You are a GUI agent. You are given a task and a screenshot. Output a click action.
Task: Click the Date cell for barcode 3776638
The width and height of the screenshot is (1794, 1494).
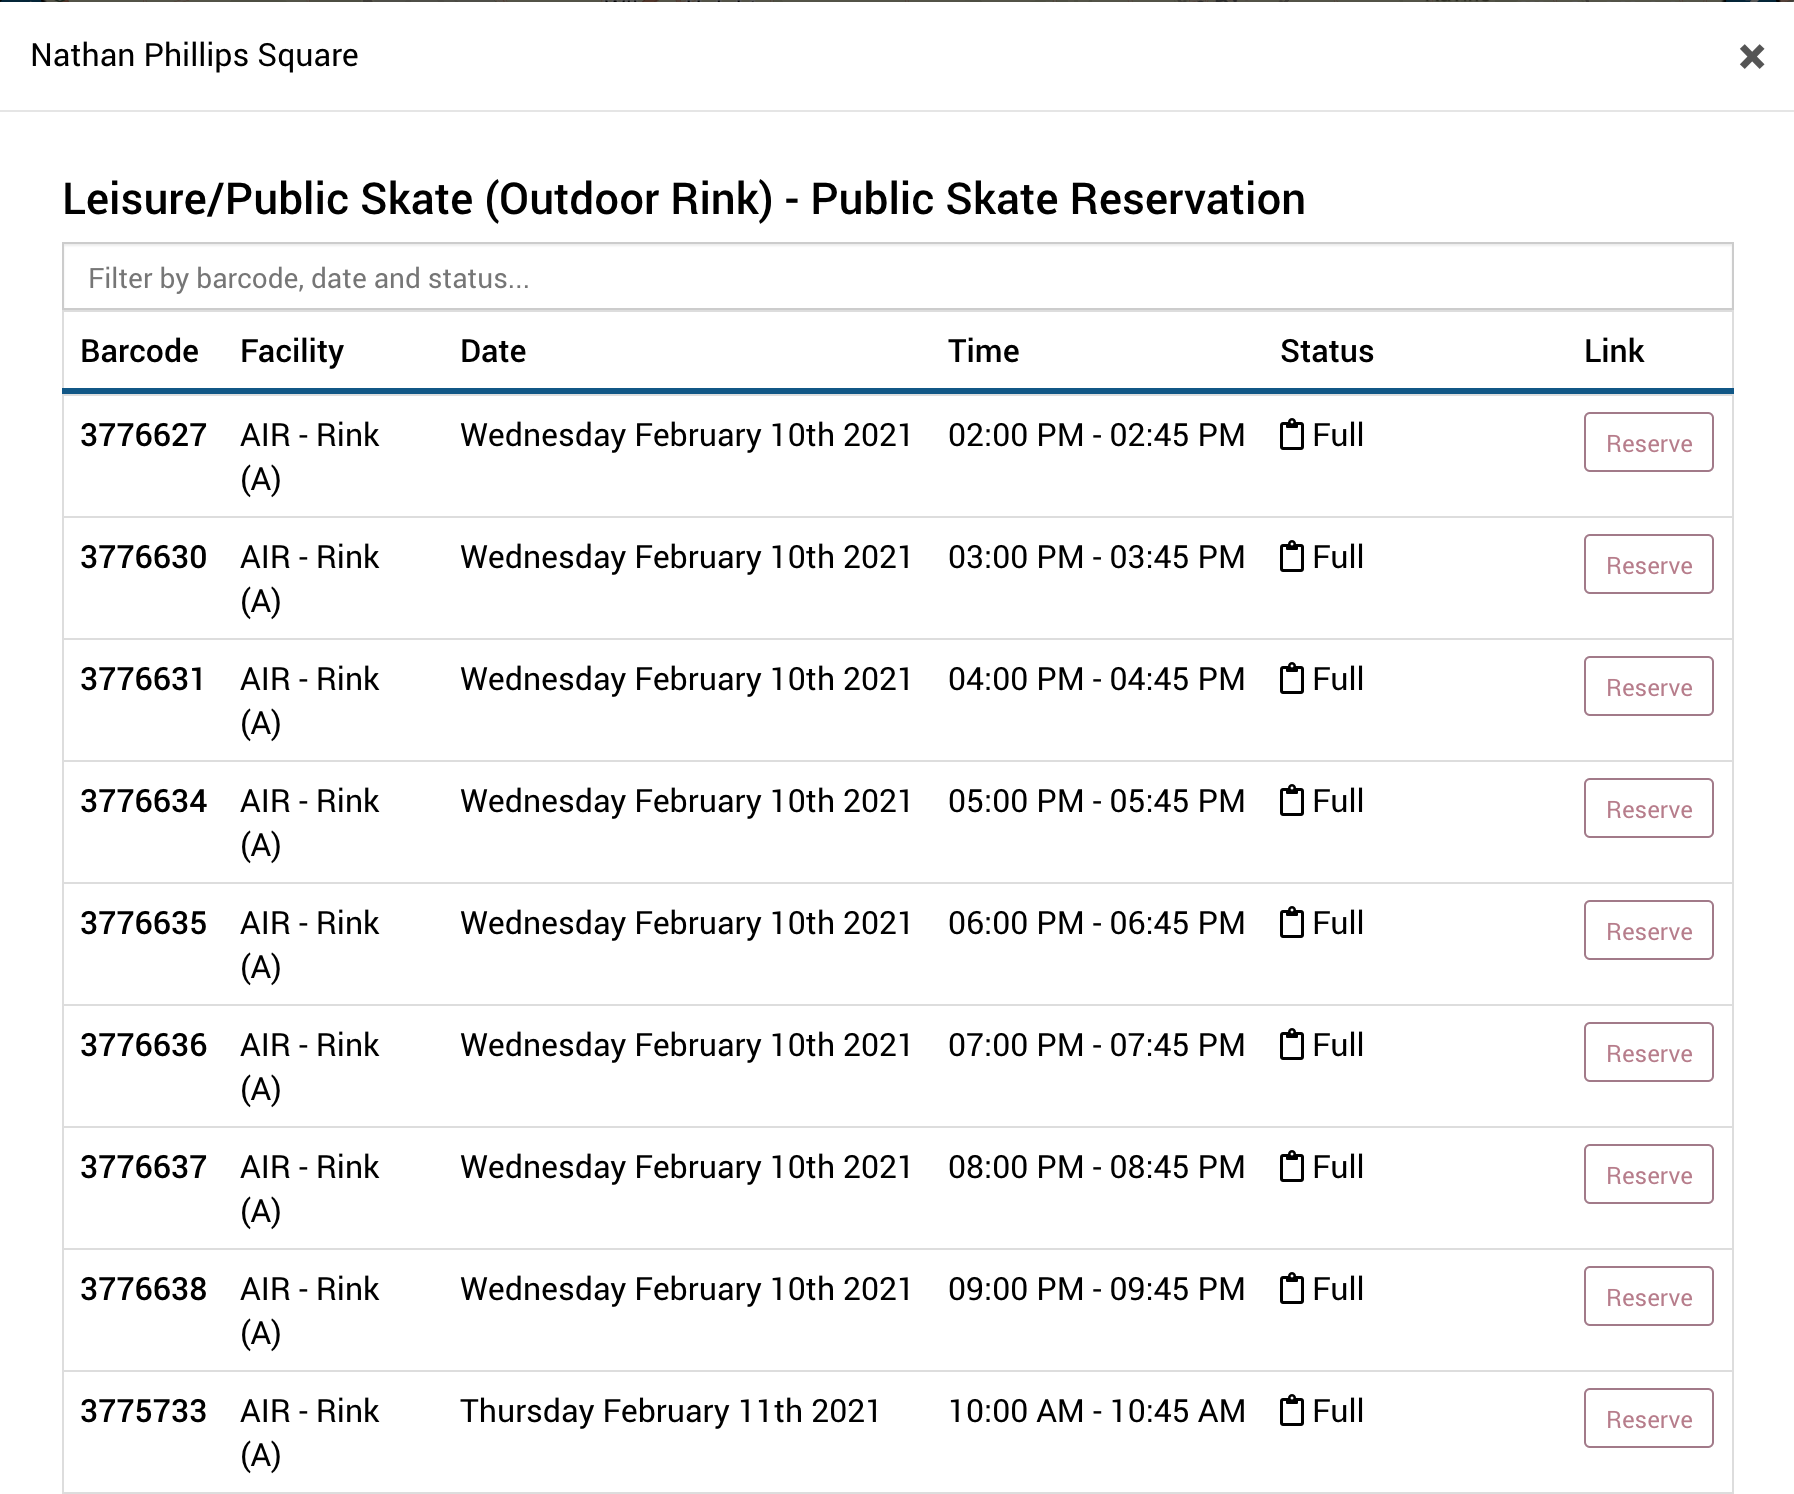click(685, 1289)
